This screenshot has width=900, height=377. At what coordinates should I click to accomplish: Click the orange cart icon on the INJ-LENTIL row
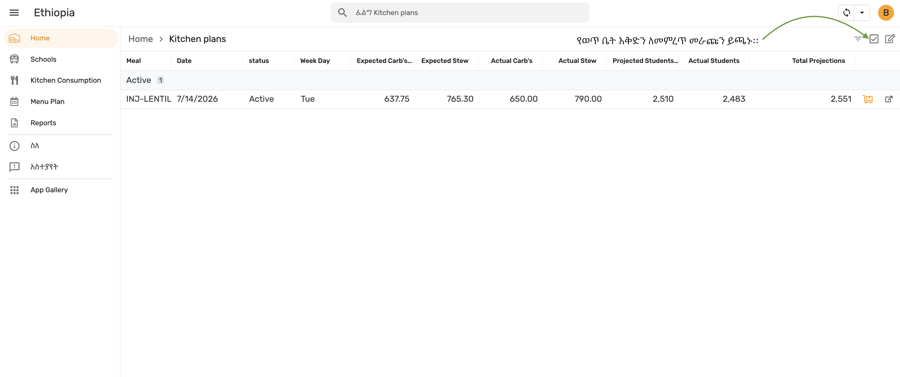pos(868,99)
